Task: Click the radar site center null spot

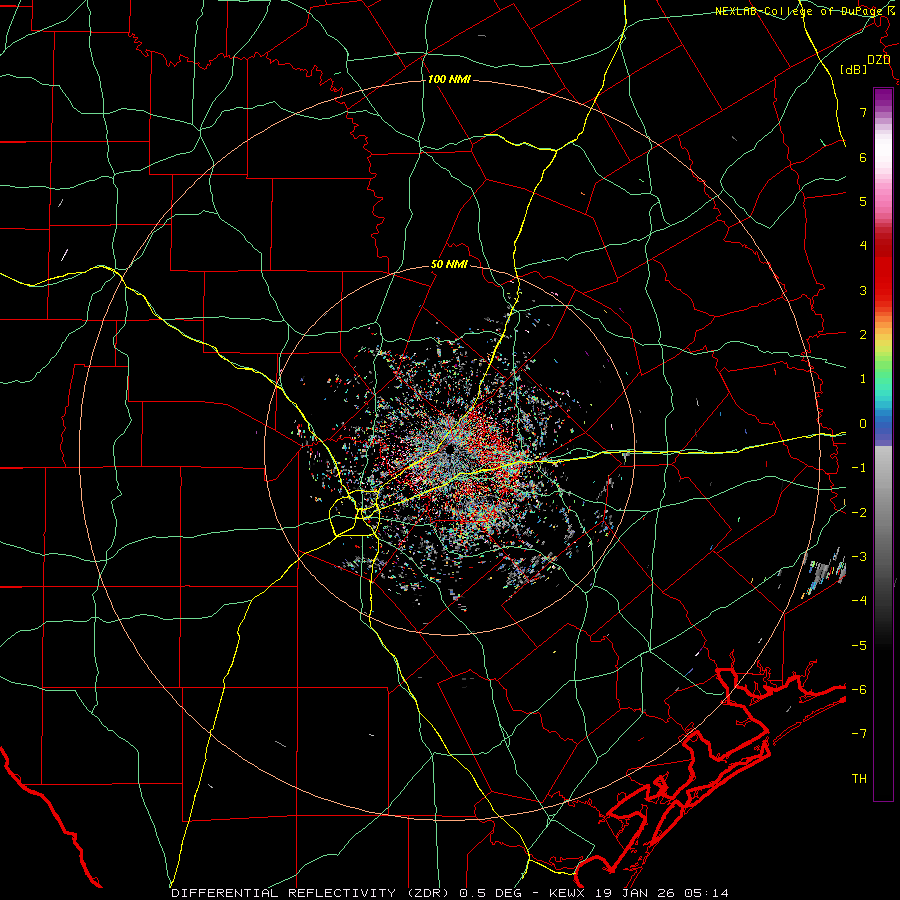Action: pyautogui.click(x=449, y=449)
